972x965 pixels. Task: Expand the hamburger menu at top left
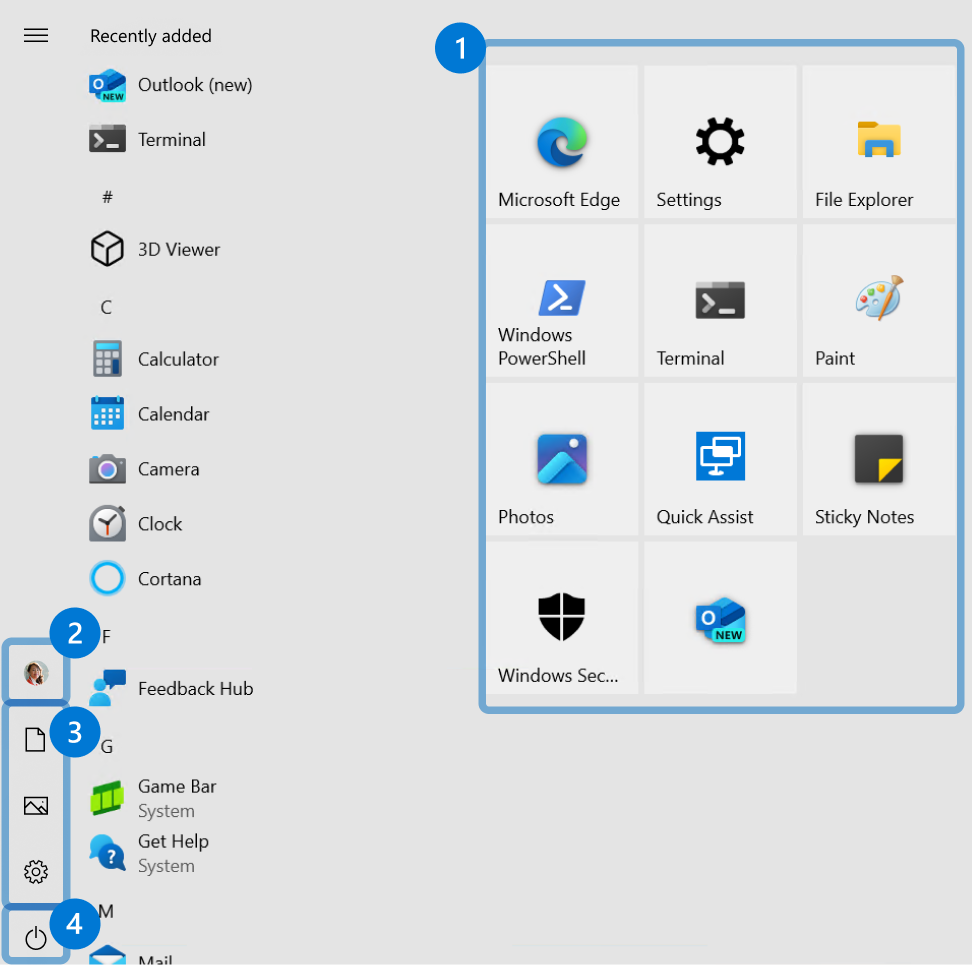point(36,36)
